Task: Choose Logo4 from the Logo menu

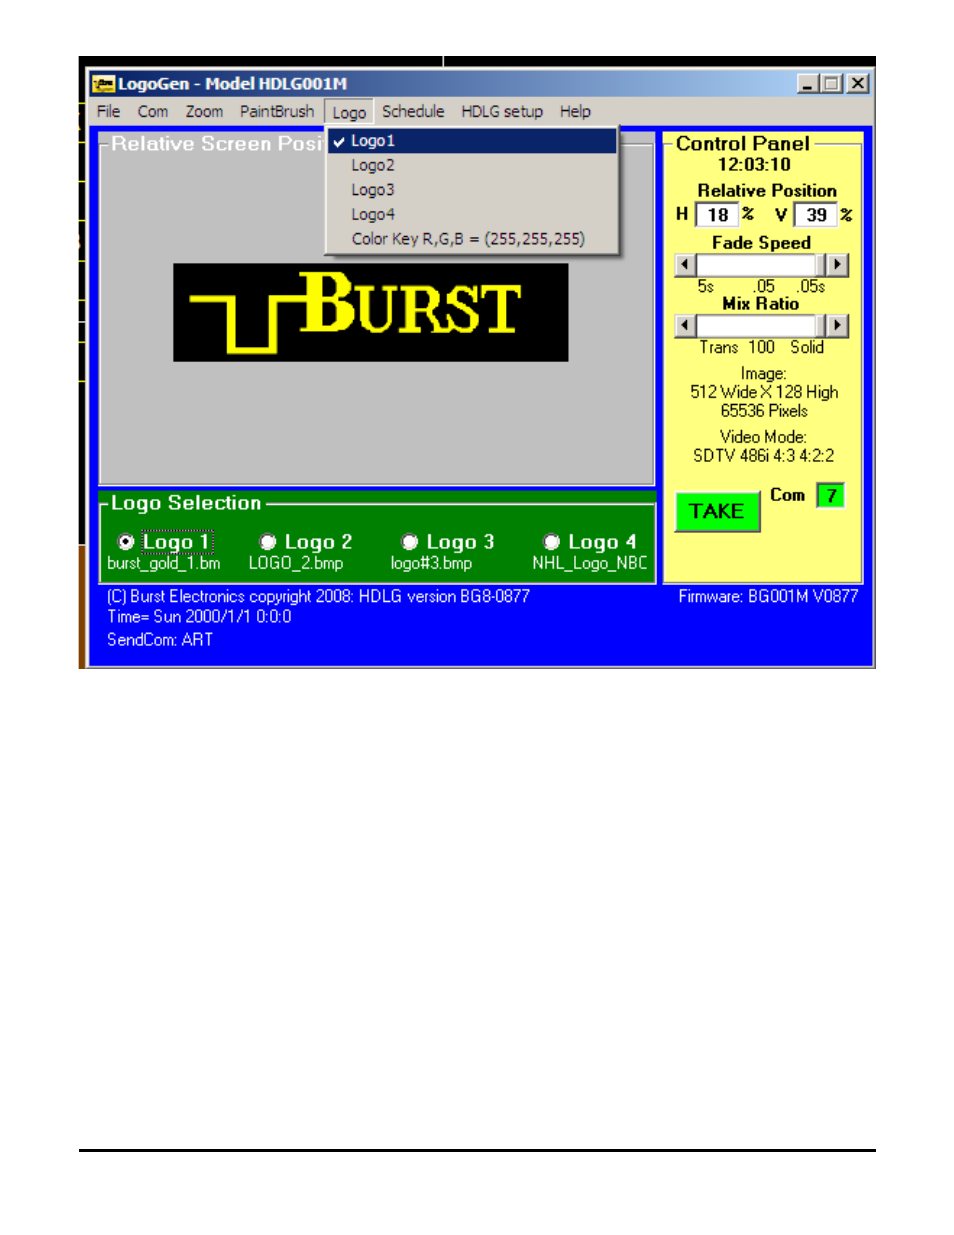Action: pos(472,214)
